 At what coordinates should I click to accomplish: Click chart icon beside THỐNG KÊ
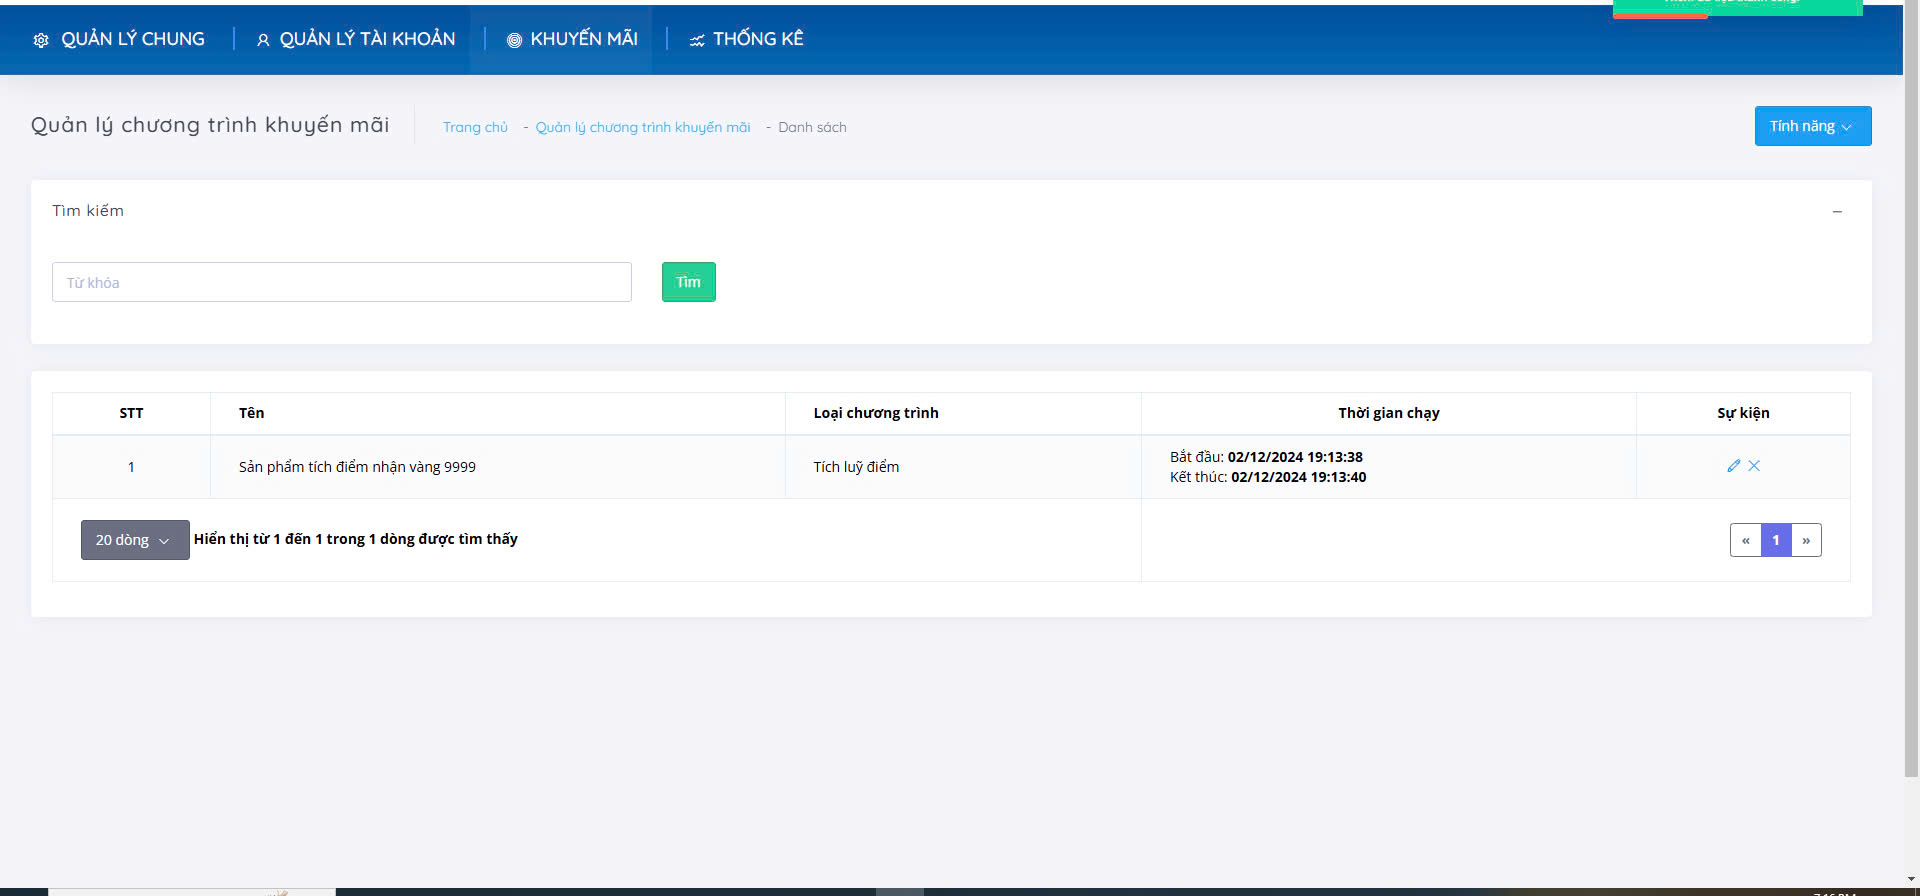click(697, 40)
